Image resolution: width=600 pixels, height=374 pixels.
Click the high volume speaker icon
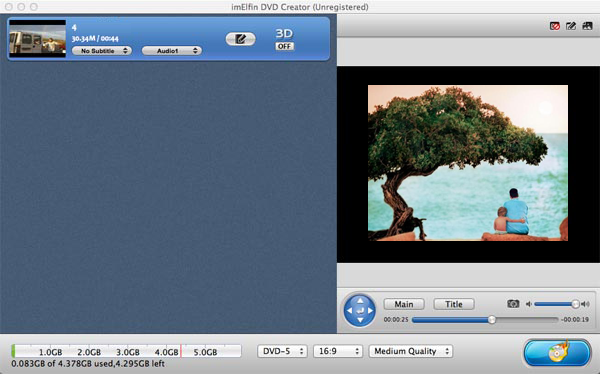point(585,304)
